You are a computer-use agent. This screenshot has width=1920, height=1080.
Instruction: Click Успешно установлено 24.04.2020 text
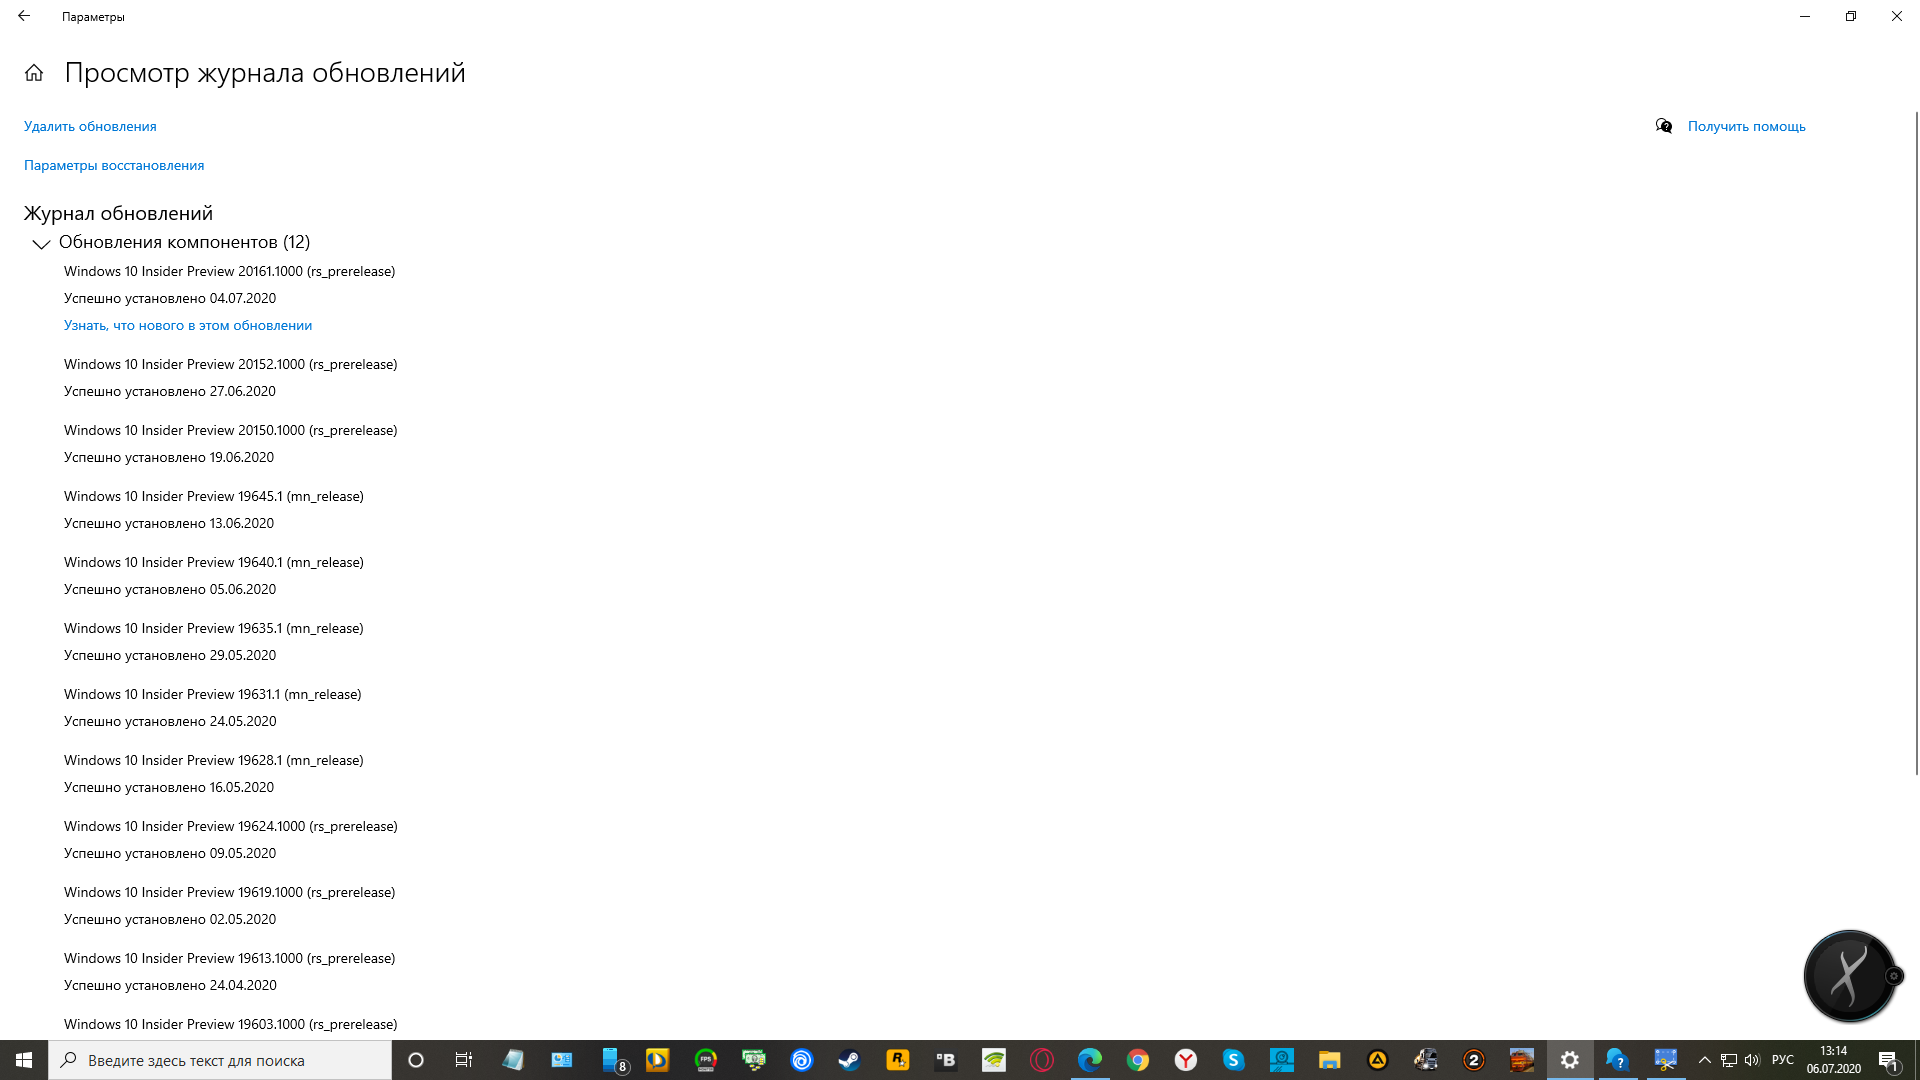(x=170, y=985)
